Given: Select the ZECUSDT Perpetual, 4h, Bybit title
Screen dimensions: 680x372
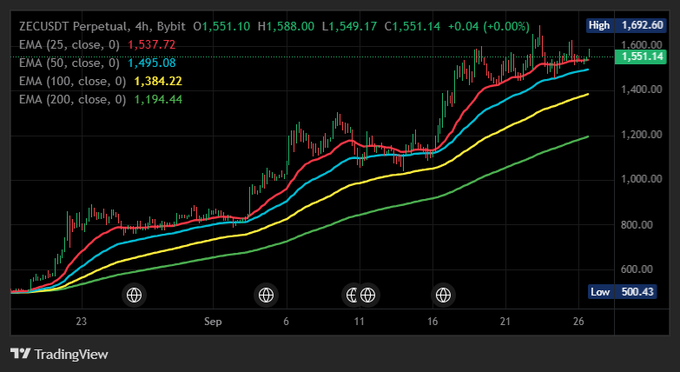Looking at the screenshot, I should pyautogui.click(x=102, y=26).
